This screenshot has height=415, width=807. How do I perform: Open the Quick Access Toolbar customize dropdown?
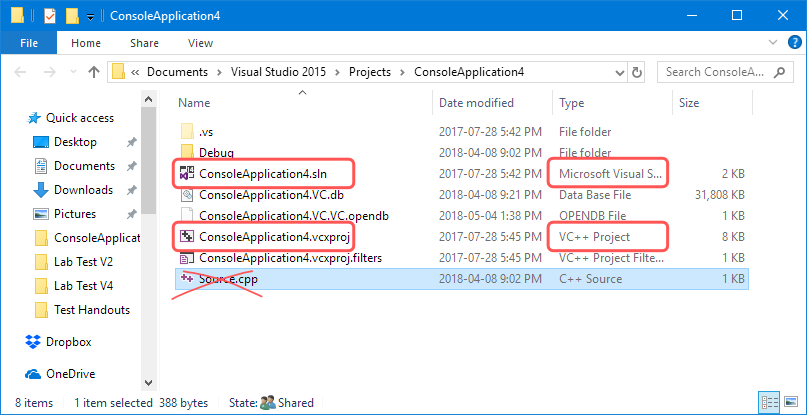[90, 16]
